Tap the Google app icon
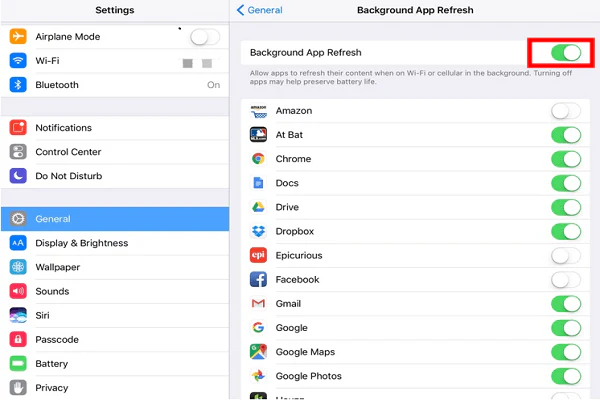This screenshot has width=600, height=400. [258, 328]
